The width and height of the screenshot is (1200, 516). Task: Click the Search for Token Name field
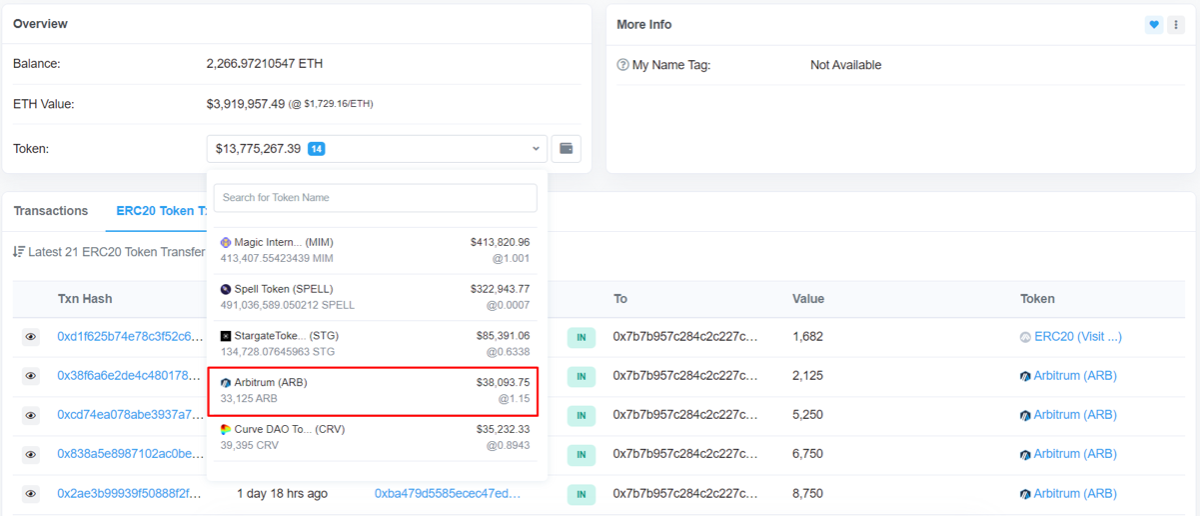(x=375, y=198)
